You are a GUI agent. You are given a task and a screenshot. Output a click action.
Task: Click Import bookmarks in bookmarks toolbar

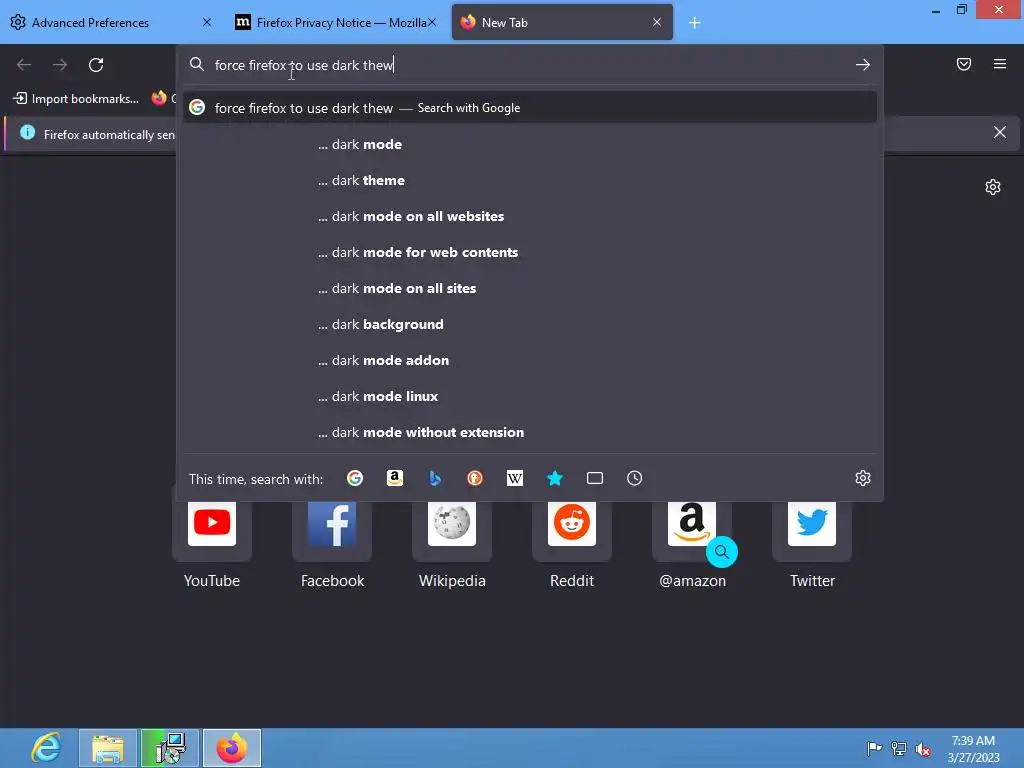point(76,99)
